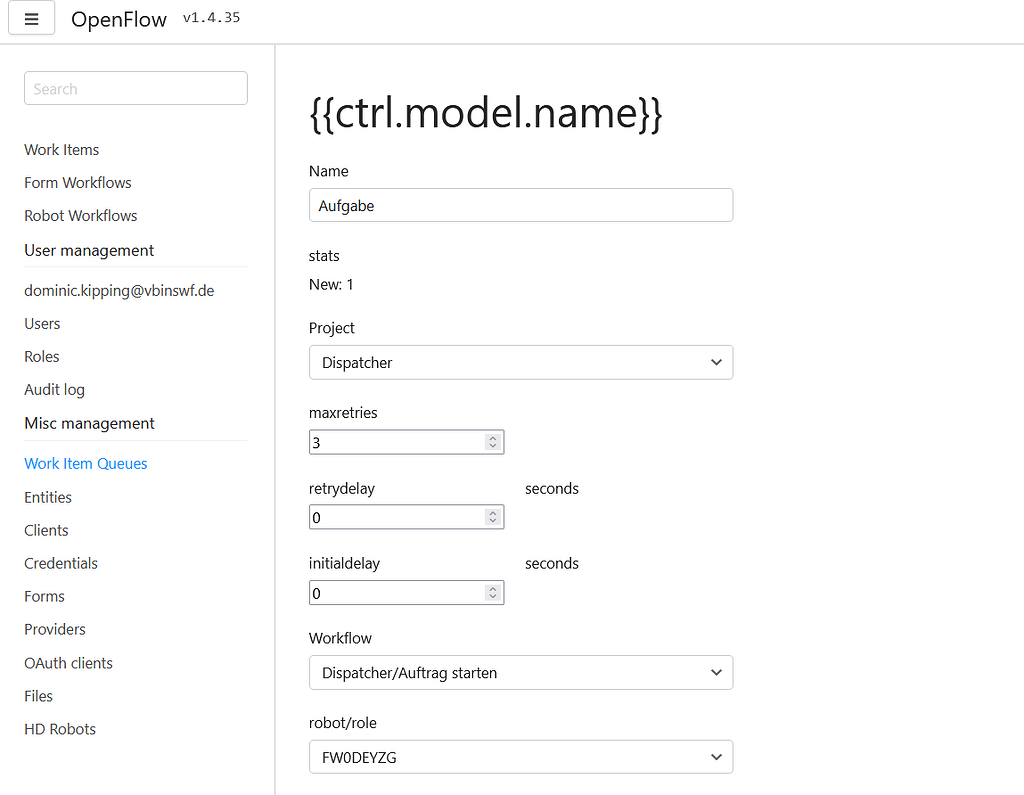Image resolution: width=1024 pixels, height=795 pixels.
Task: Open OAuth clients
Action: pyautogui.click(x=68, y=662)
